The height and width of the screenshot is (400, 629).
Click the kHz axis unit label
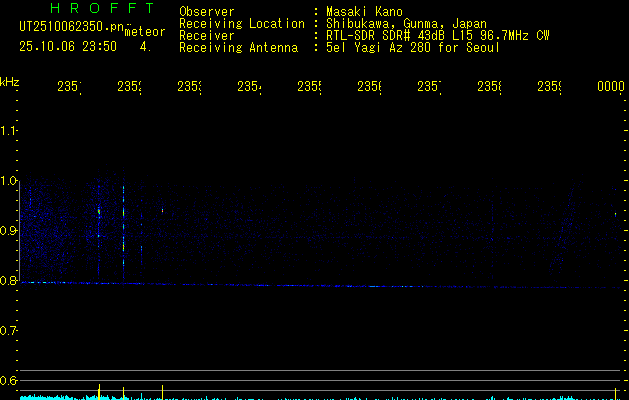pos(10,82)
